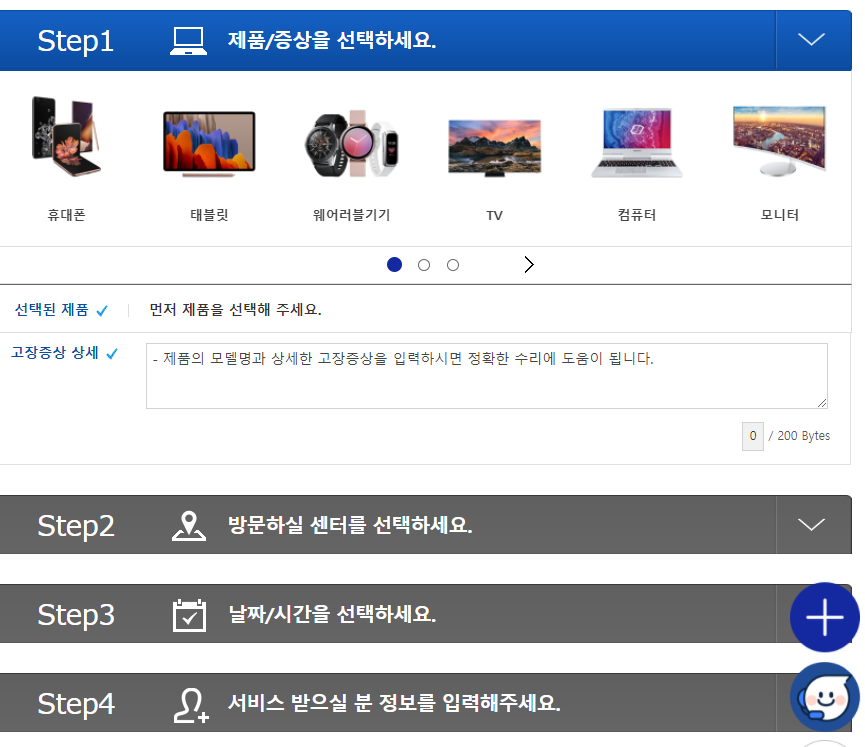
Task: Open the chatbot mascot floating button
Action: (825, 697)
